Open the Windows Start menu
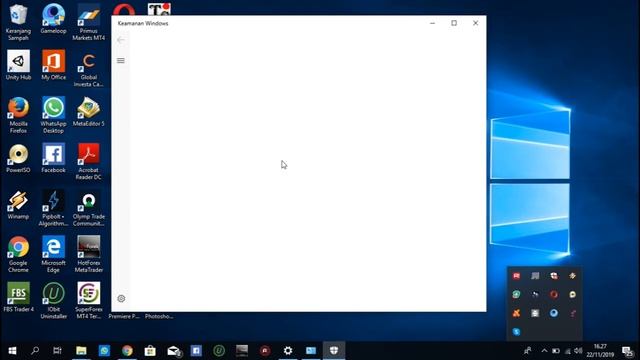Viewport: 640px width, 360px height. click(x=12, y=351)
